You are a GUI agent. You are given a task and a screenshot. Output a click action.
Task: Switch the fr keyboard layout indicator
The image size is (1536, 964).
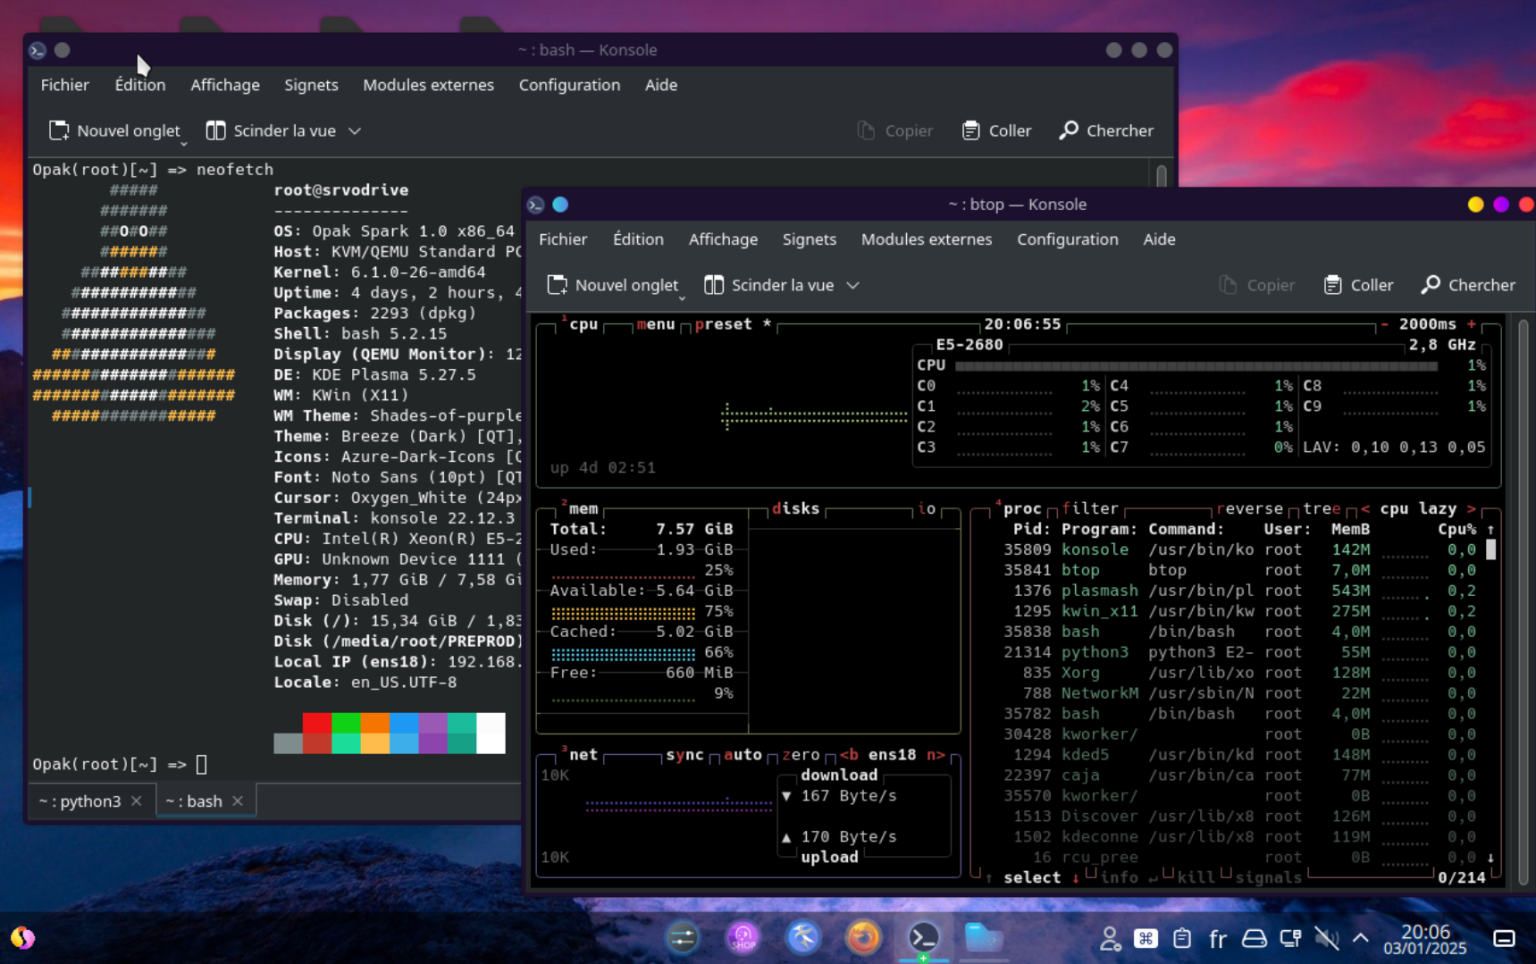pyautogui.click(x=1218, y=938)
